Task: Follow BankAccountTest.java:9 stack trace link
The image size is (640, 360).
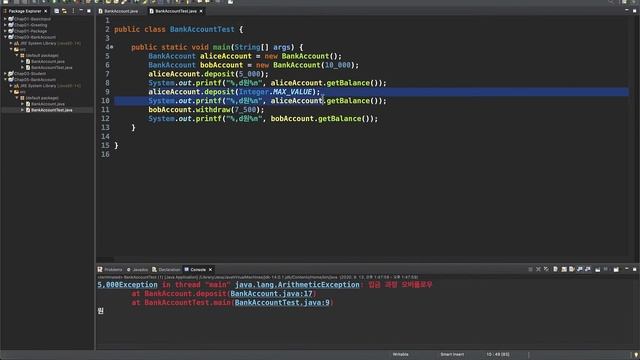Action: (282, 302)
